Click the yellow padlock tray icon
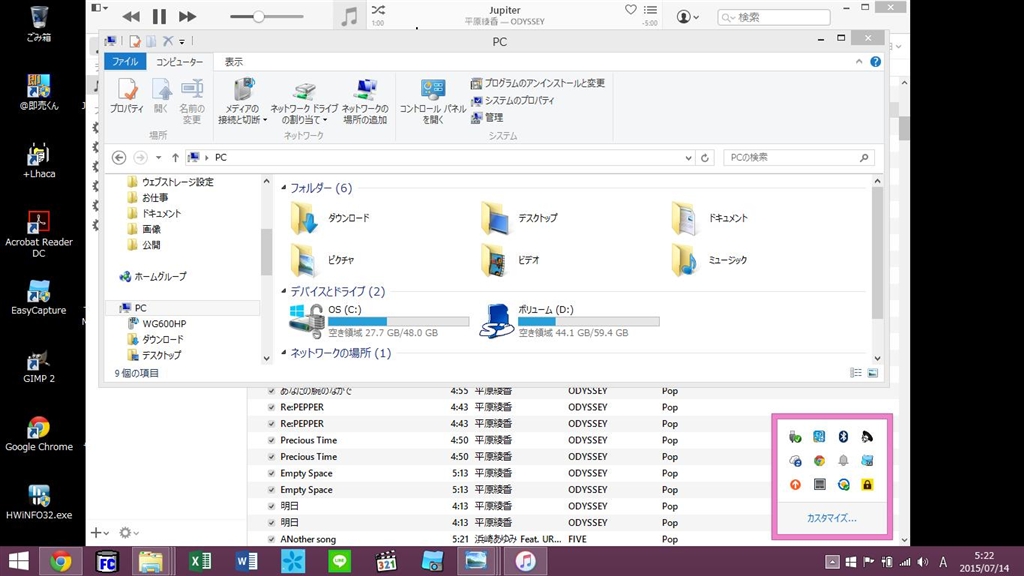Viewport: 1024px width, 576px height. [867, 485]
